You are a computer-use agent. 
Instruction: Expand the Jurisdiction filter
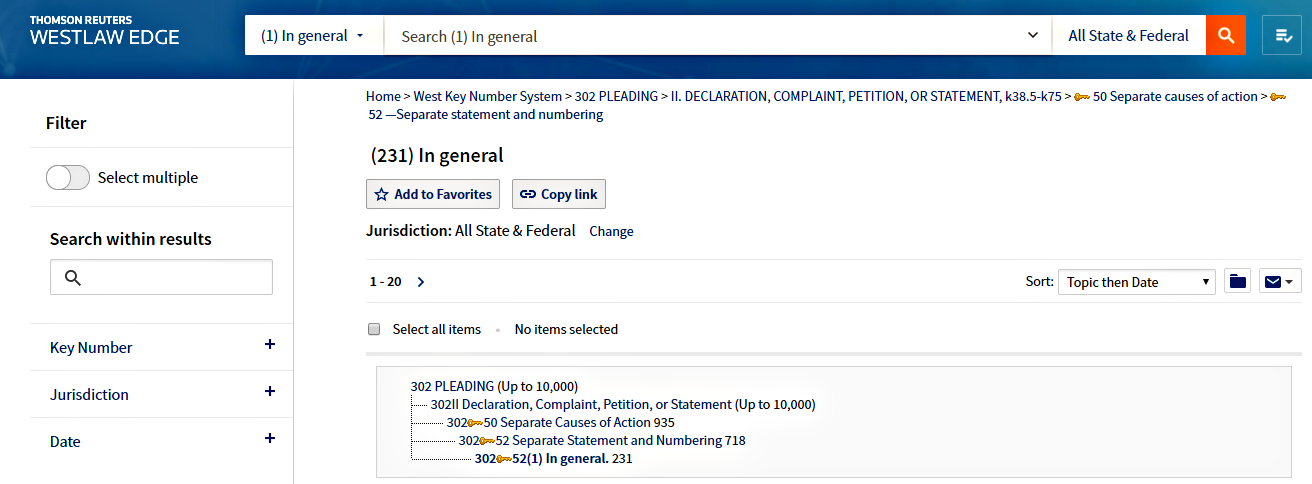coord(269,393)
